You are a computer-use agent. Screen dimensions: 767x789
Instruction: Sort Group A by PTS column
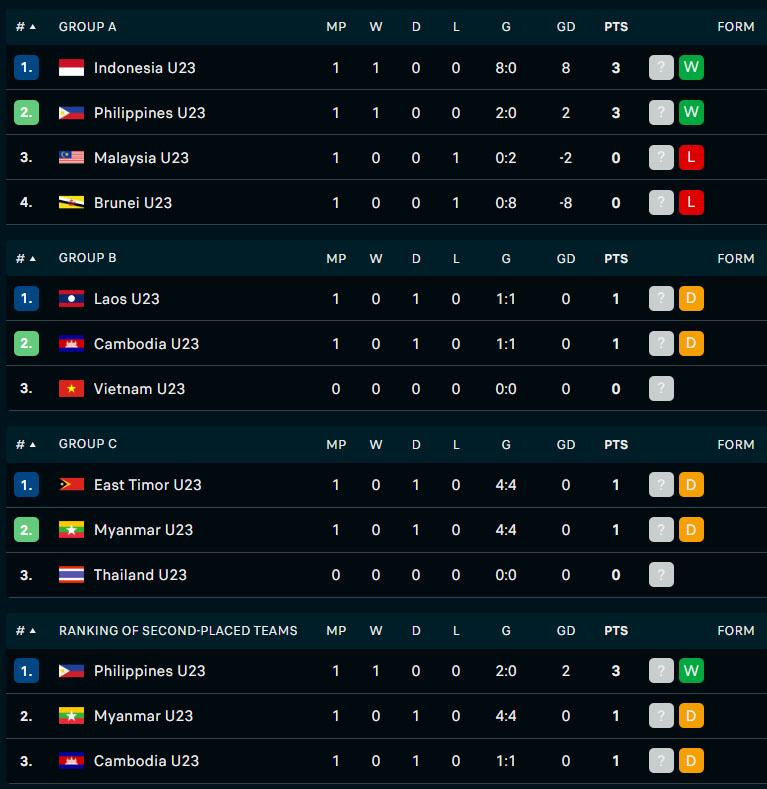[x=616, y=27]
